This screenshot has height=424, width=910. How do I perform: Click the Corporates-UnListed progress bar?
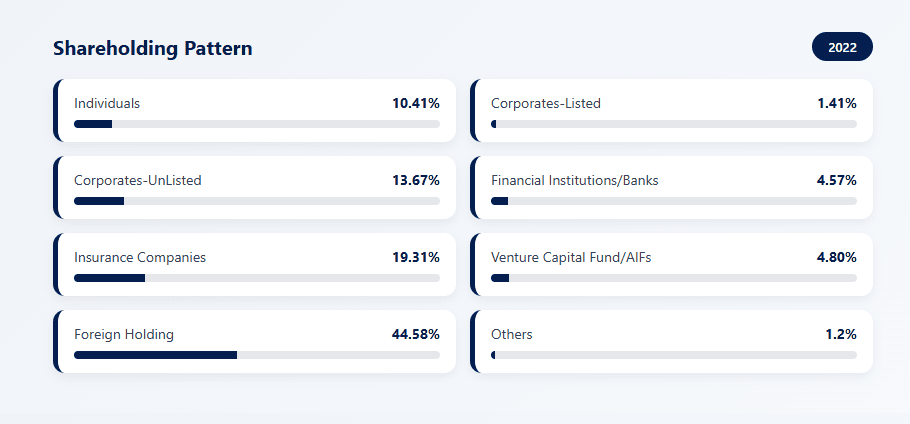pyautogui.click(x=257, y=201)
